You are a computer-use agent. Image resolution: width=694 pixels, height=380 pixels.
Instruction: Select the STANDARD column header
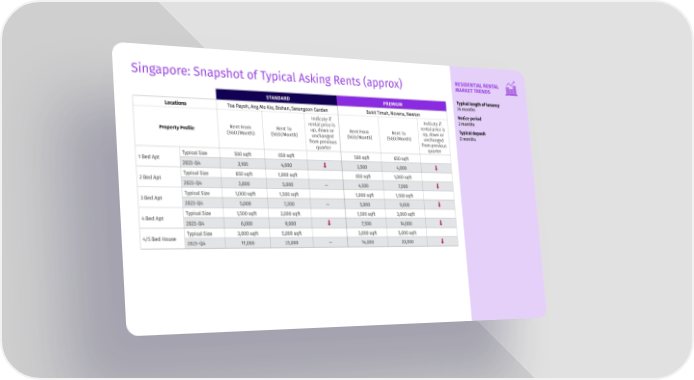click(x=277, y=97)
